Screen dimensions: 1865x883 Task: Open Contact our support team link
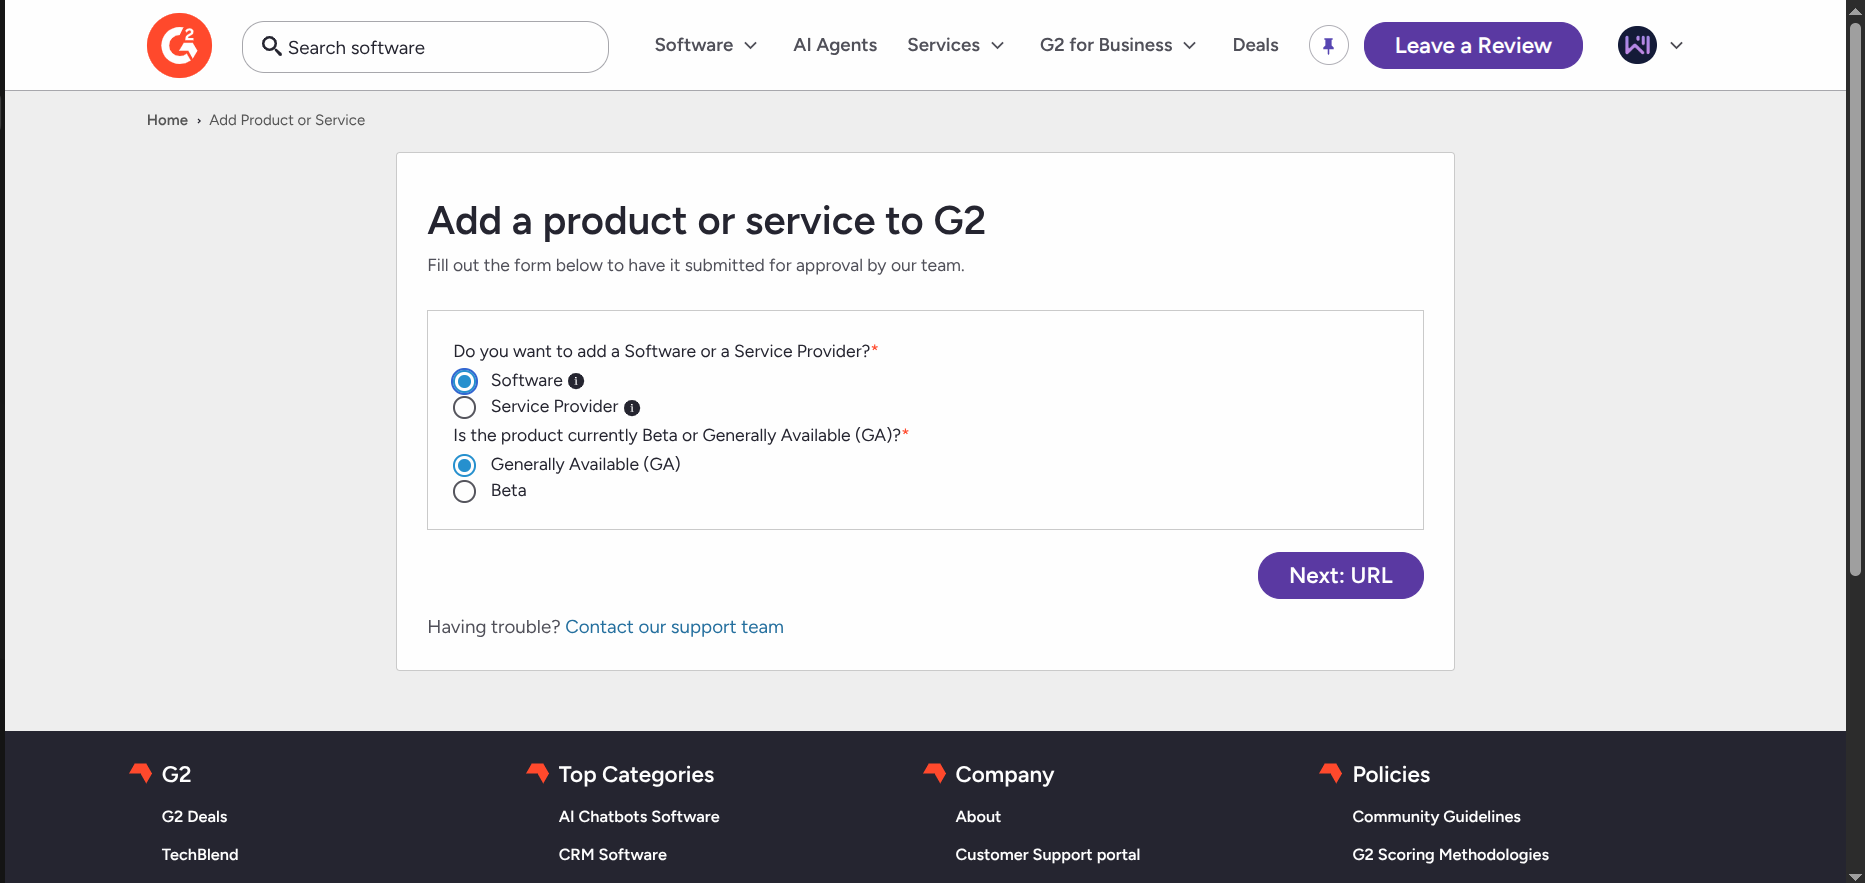pos(674,627)
